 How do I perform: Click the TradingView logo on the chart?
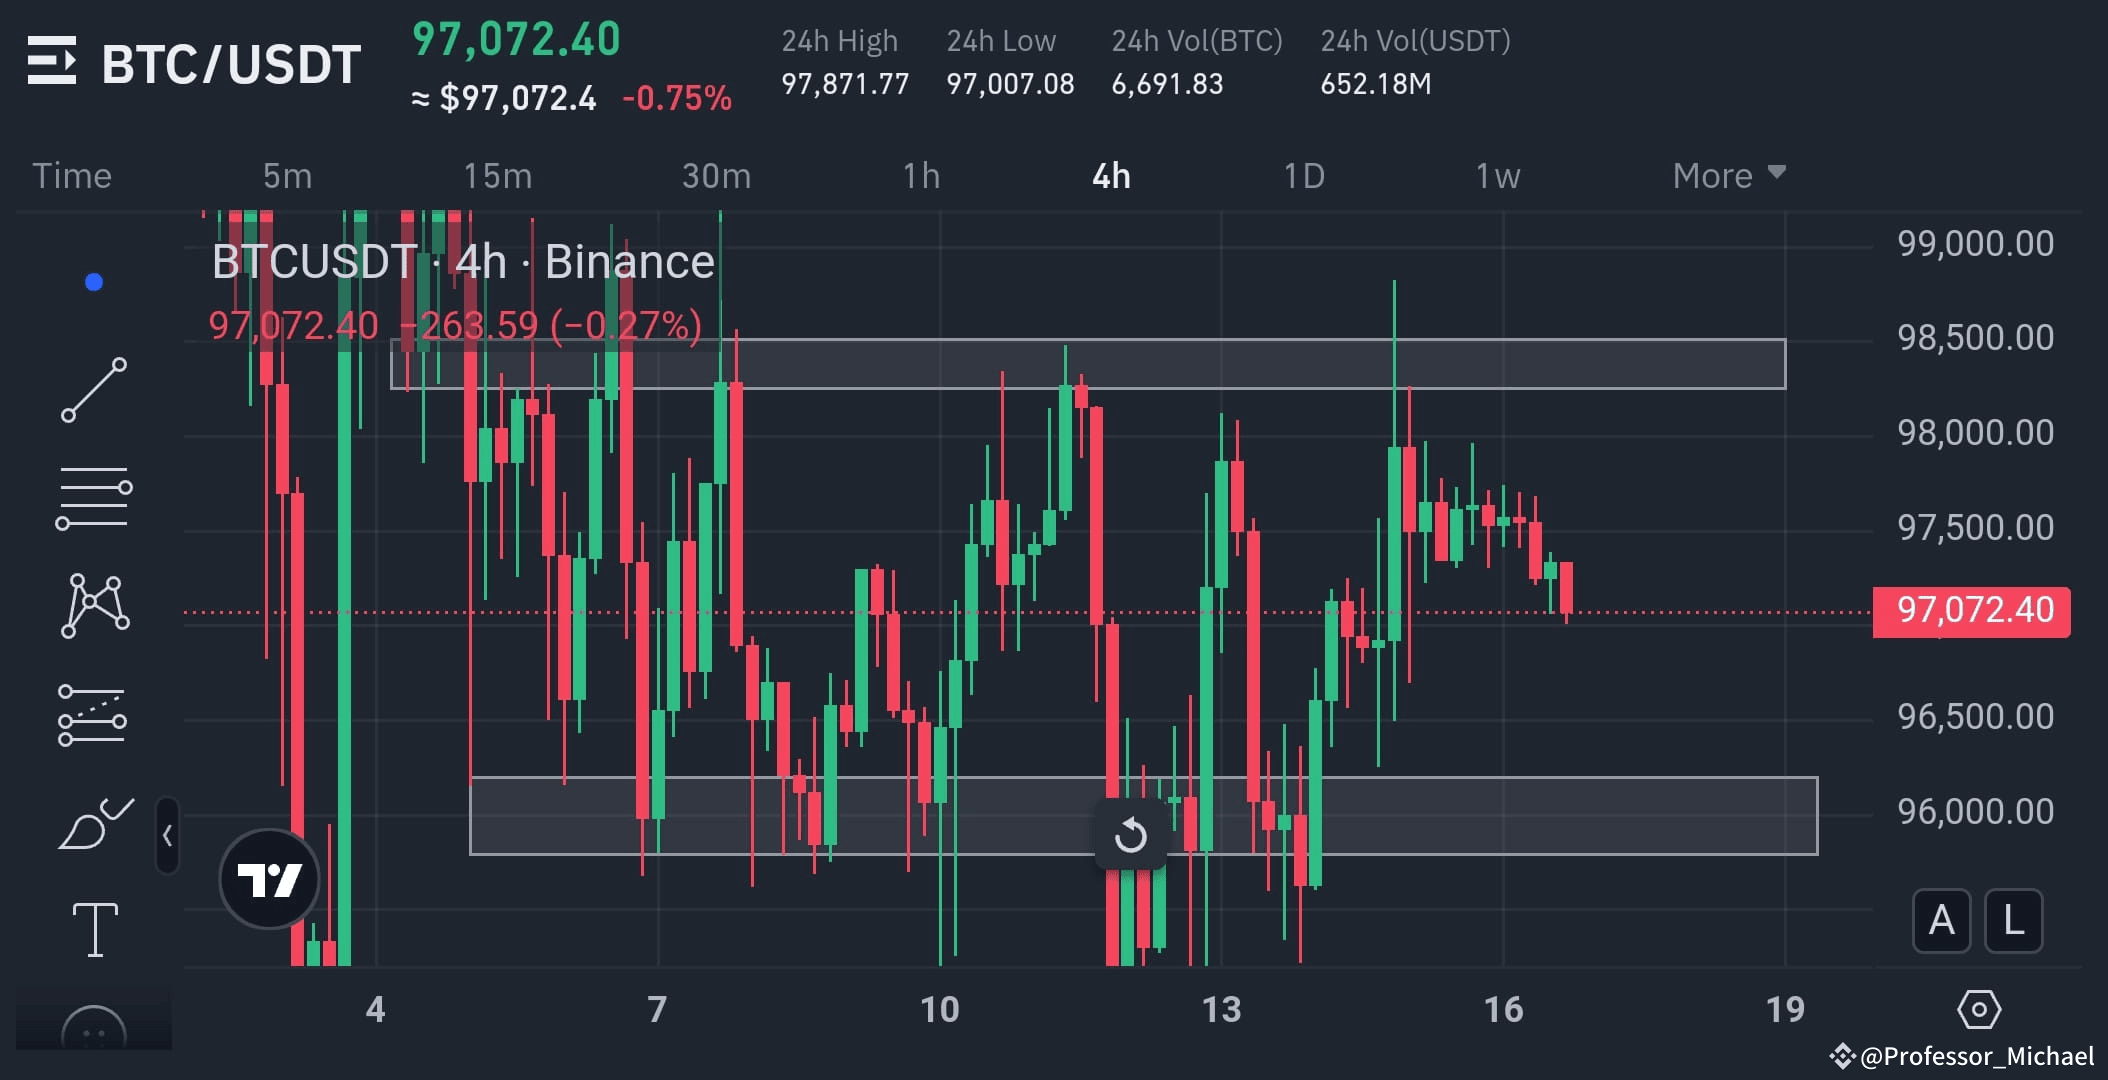click(x=268, y=877)
